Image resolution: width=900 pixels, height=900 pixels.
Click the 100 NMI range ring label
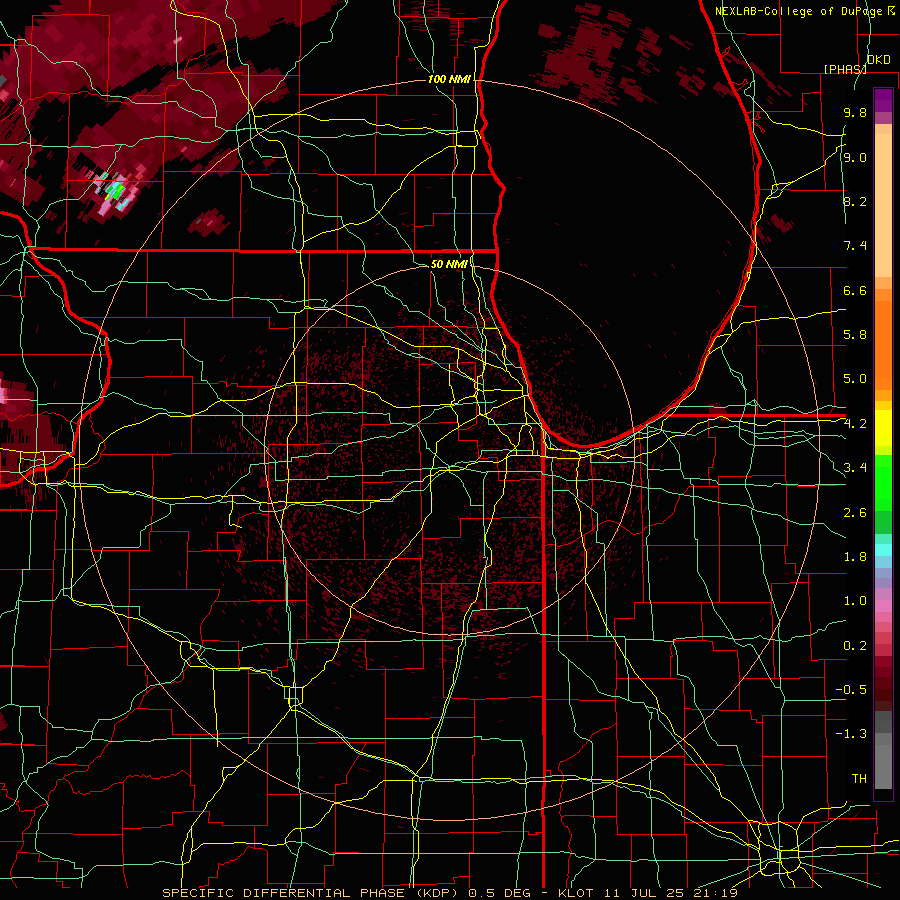pyautogui.click(x=449, y=79)
